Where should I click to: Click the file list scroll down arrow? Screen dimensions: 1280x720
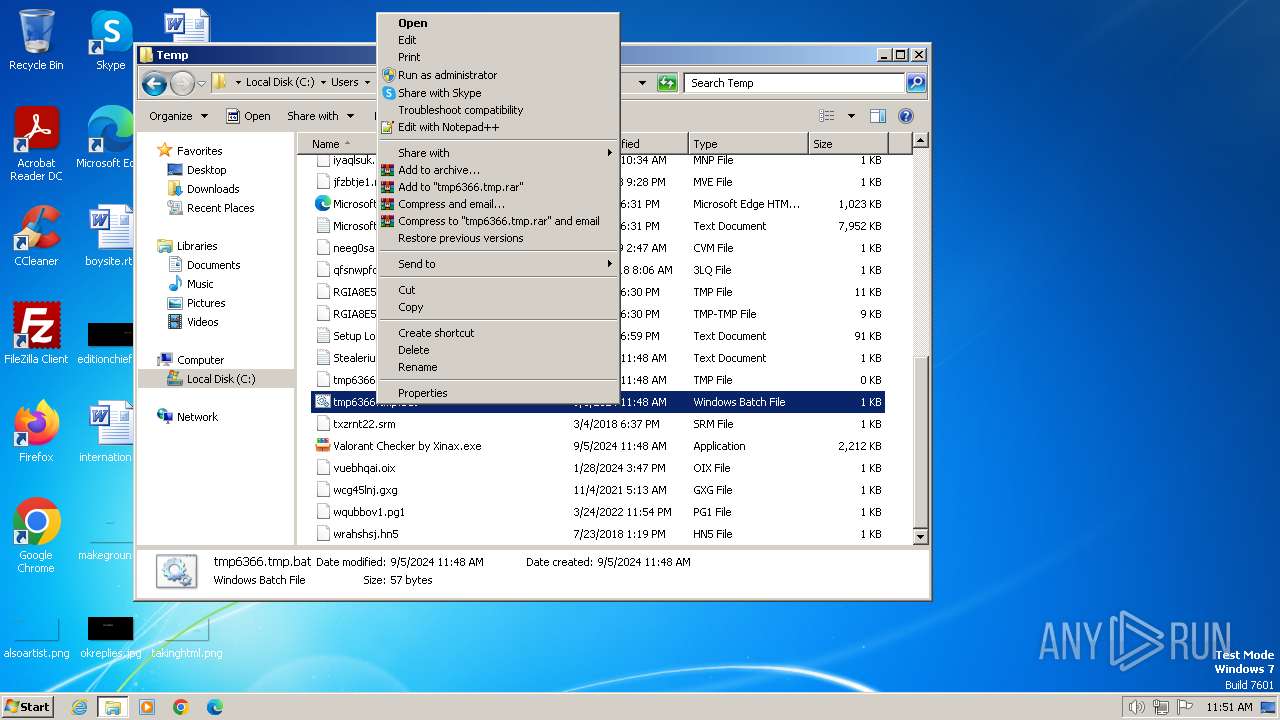pos(921,536)
